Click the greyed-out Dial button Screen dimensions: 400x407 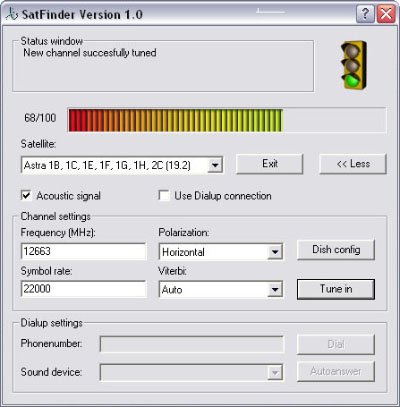tap(336, 344)
